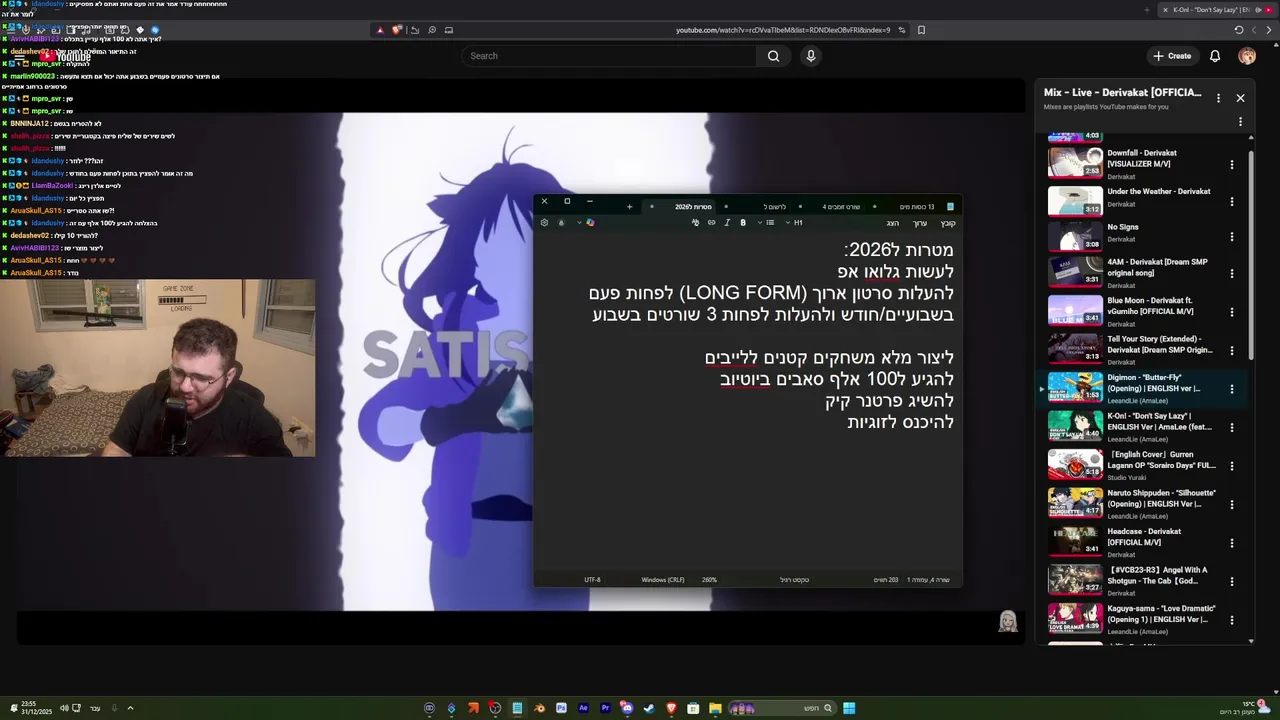1280x720 pixels.
Task: Reload the page with browser refresh icon
Action: pos(1239,30)
